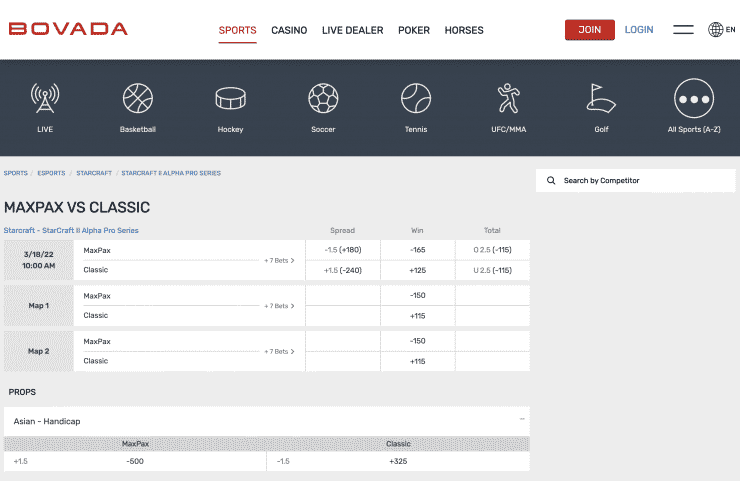Expand +7 Bets for Map 1
740x481 pixels.
pos(279,306)
